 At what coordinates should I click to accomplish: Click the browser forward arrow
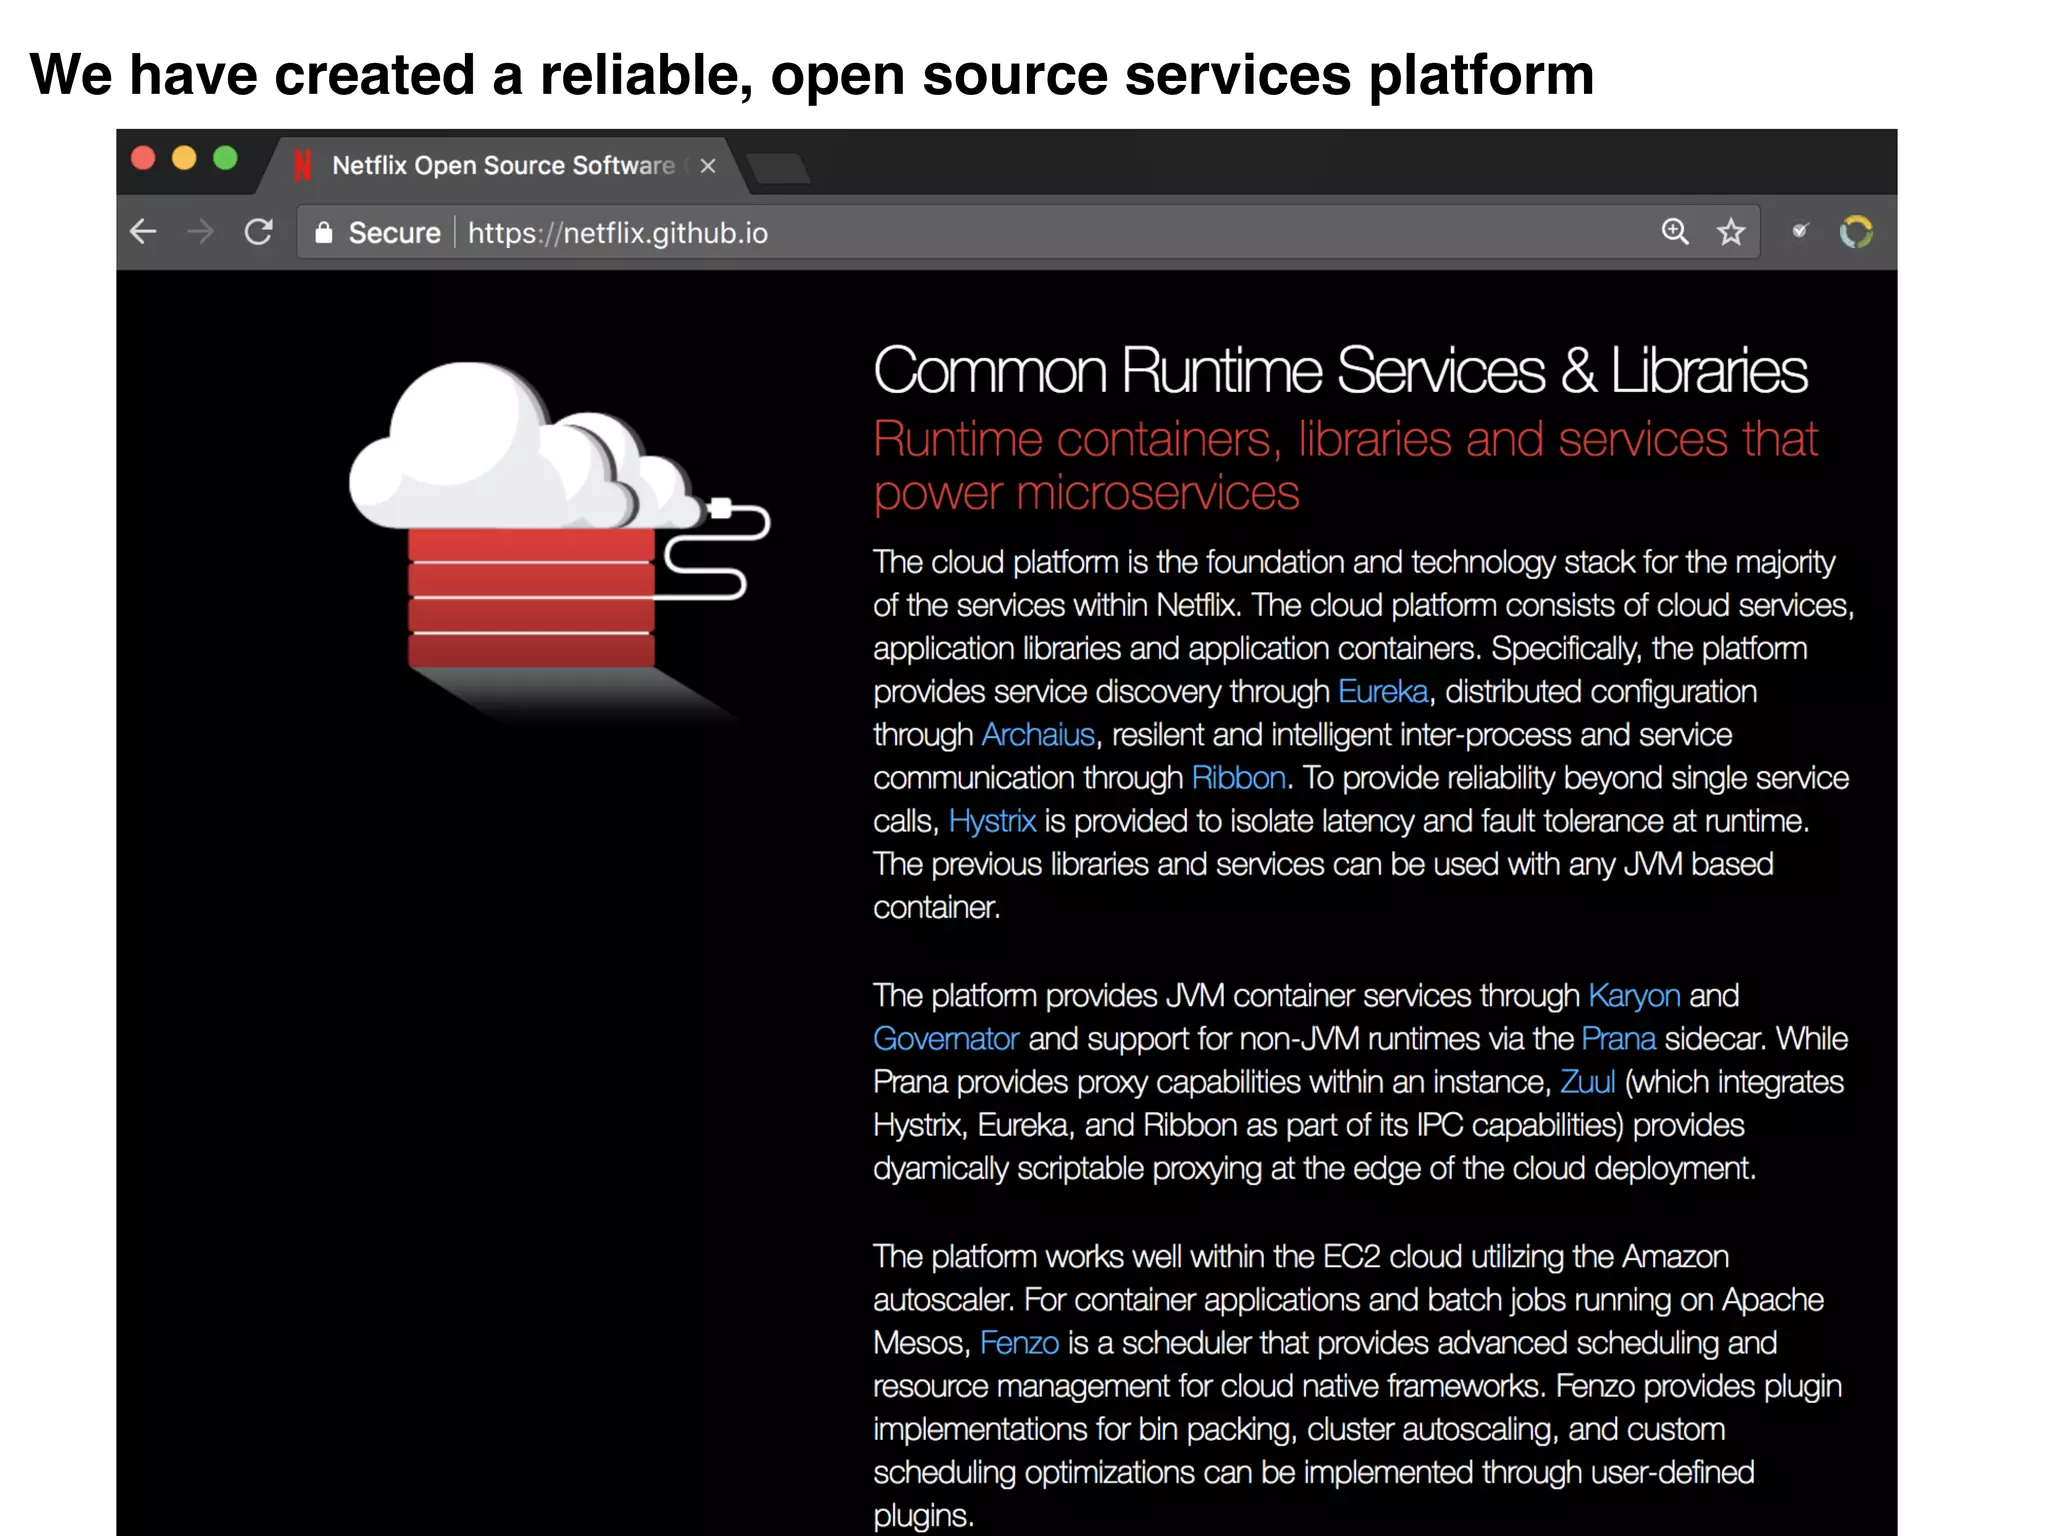tap(200, 232)
